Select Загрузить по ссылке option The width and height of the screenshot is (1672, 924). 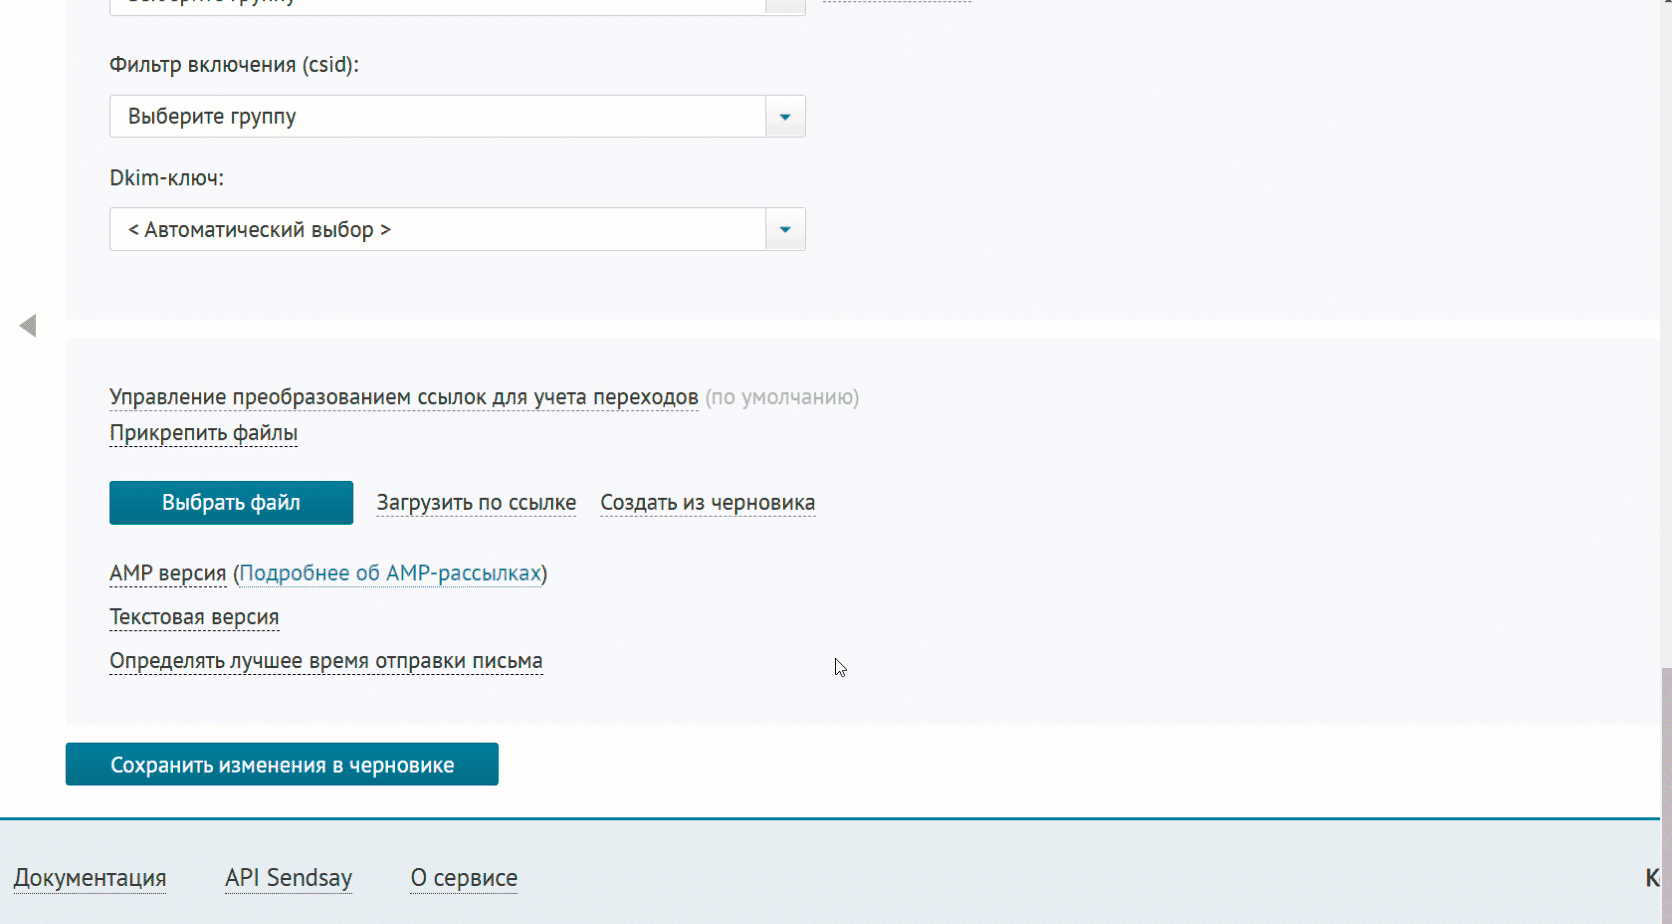[477, 502]
